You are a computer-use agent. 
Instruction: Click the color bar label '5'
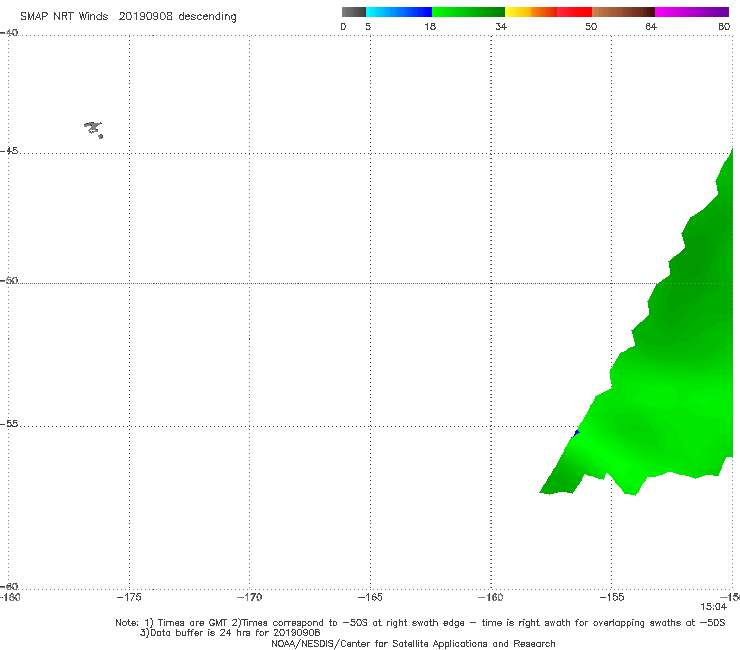pyautogui.click(x=368, y=26)
